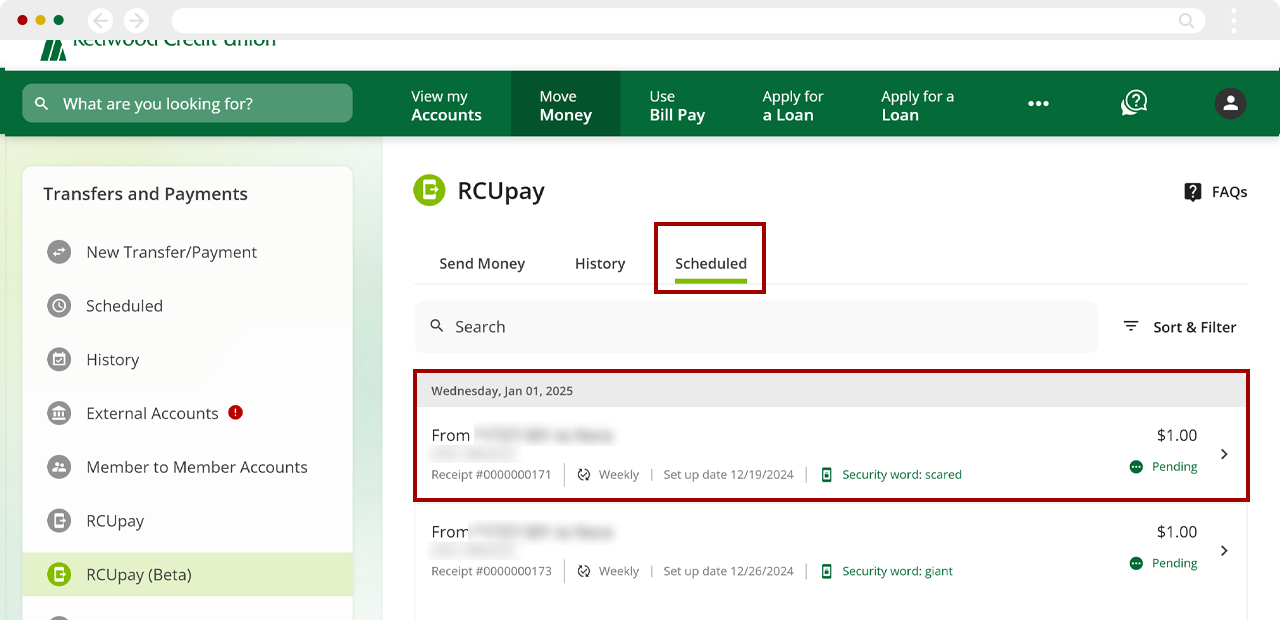This screenshot has width=1280, height=620.
Task: Click 'Security word: scared' text
Action: pos(902,475)
